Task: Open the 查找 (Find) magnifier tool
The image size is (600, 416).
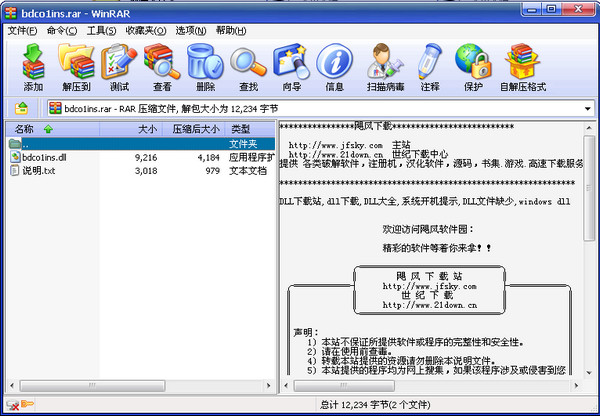Action: coord(248,68)
